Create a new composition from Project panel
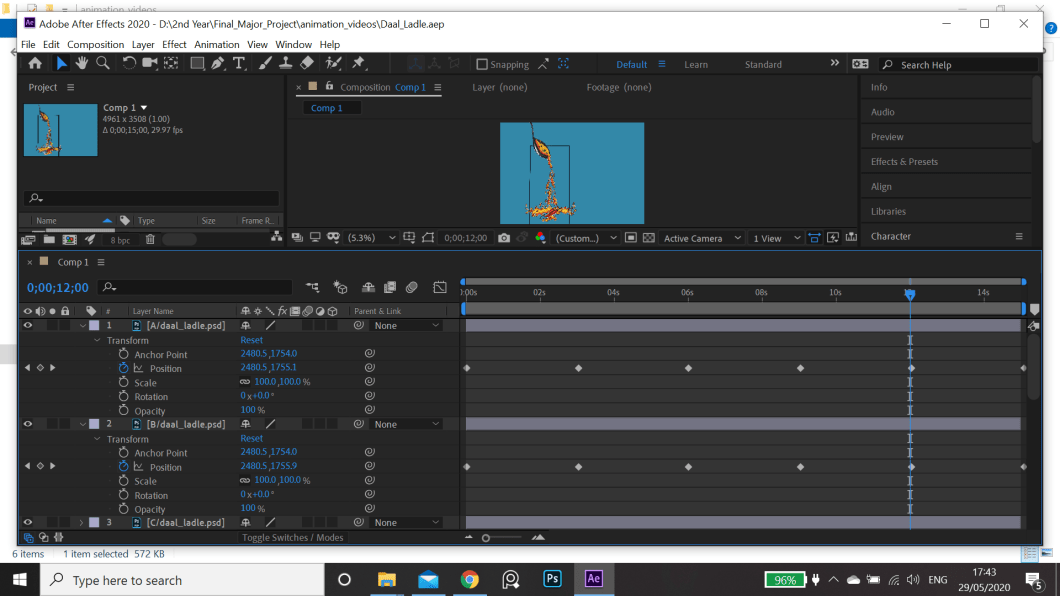The image size is (1060, 596). point(69,239)
